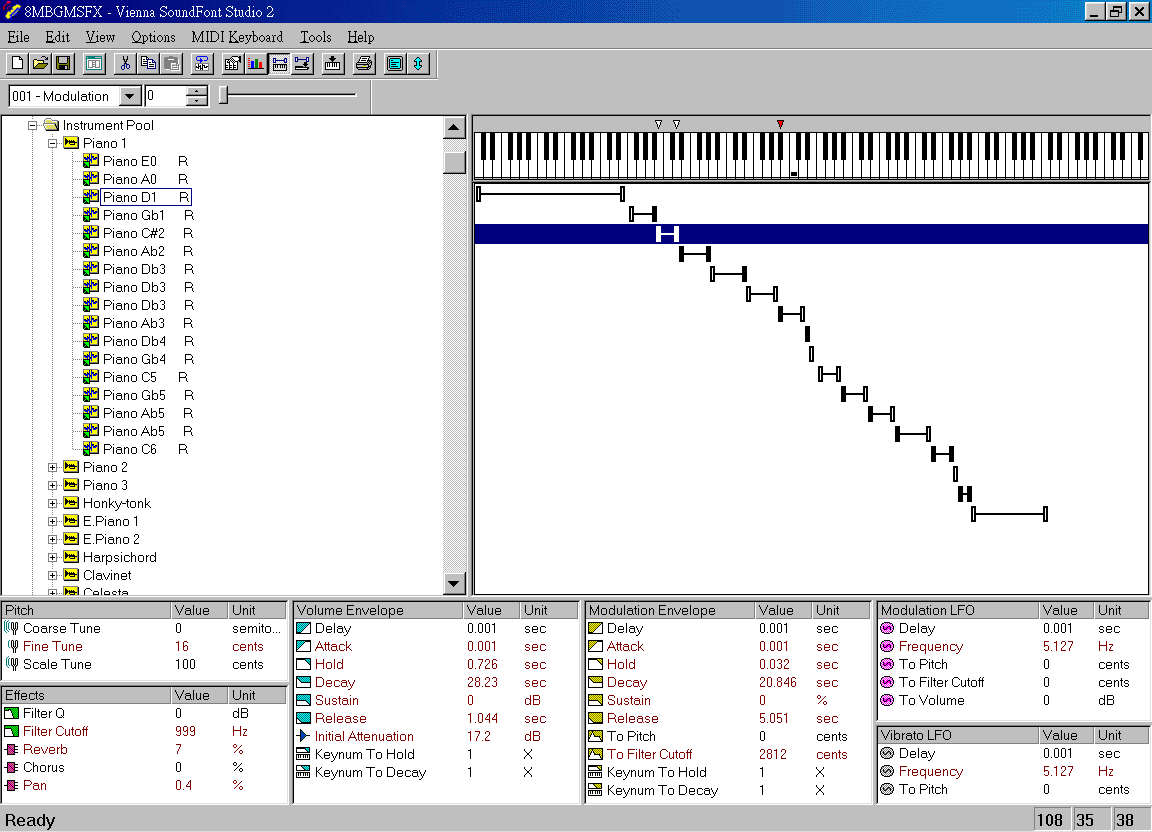Click the keyboard download toolbar icon
This screenshot has height=832, width=1152.
(x=333, y=64)
